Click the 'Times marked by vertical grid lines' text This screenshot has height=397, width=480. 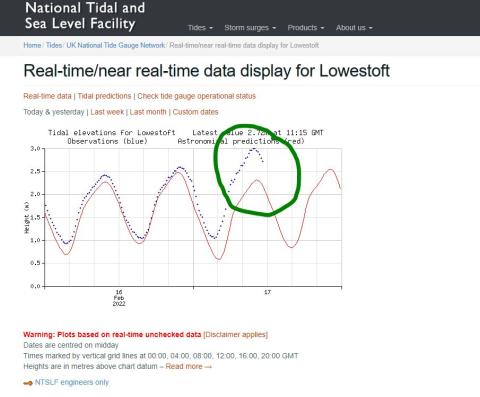coord(161,356)
